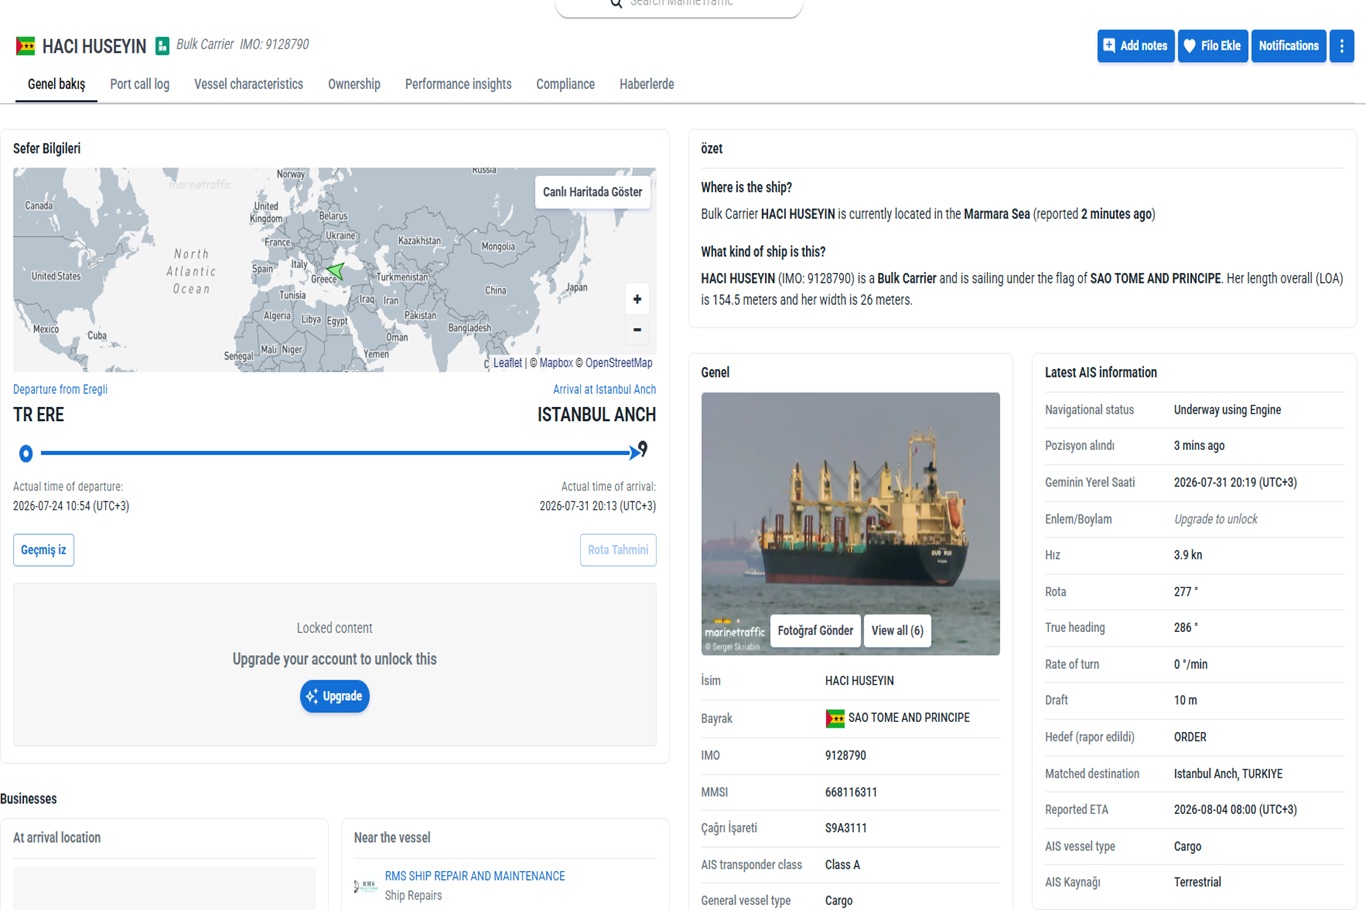Click the Geçmiş iz button
1366x910 pixels.
point(44,550)
